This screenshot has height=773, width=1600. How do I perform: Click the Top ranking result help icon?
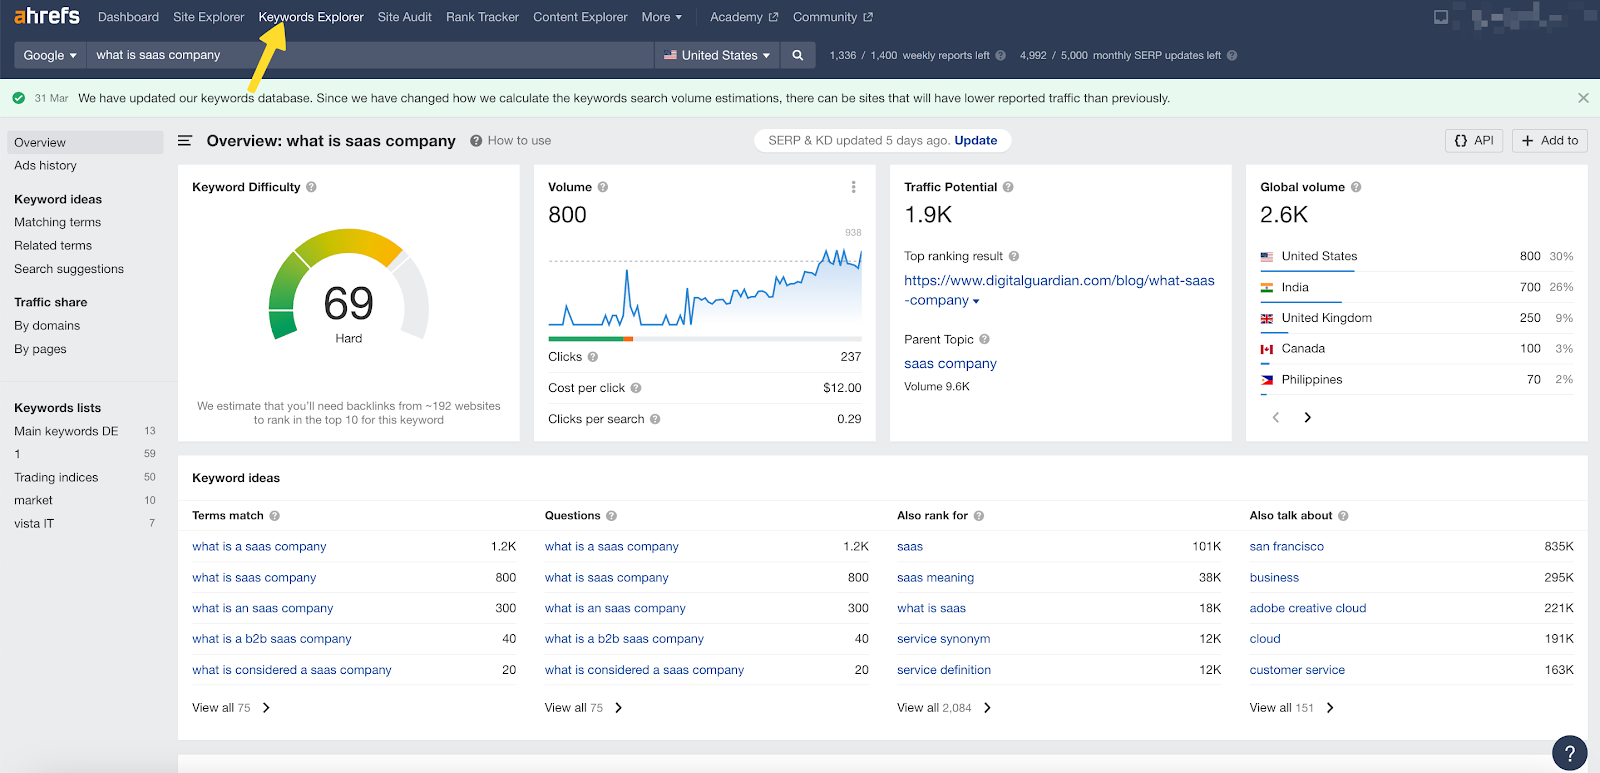pos(1014,256)
